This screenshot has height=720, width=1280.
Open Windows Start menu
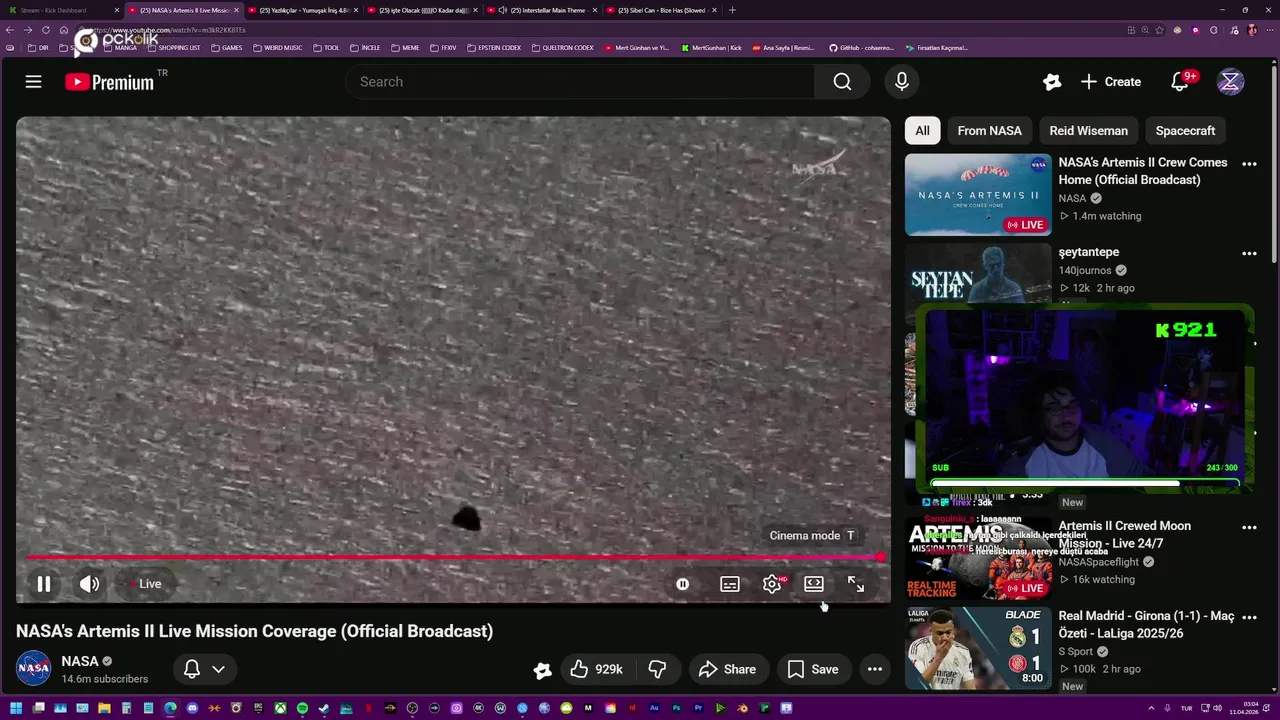16,708
